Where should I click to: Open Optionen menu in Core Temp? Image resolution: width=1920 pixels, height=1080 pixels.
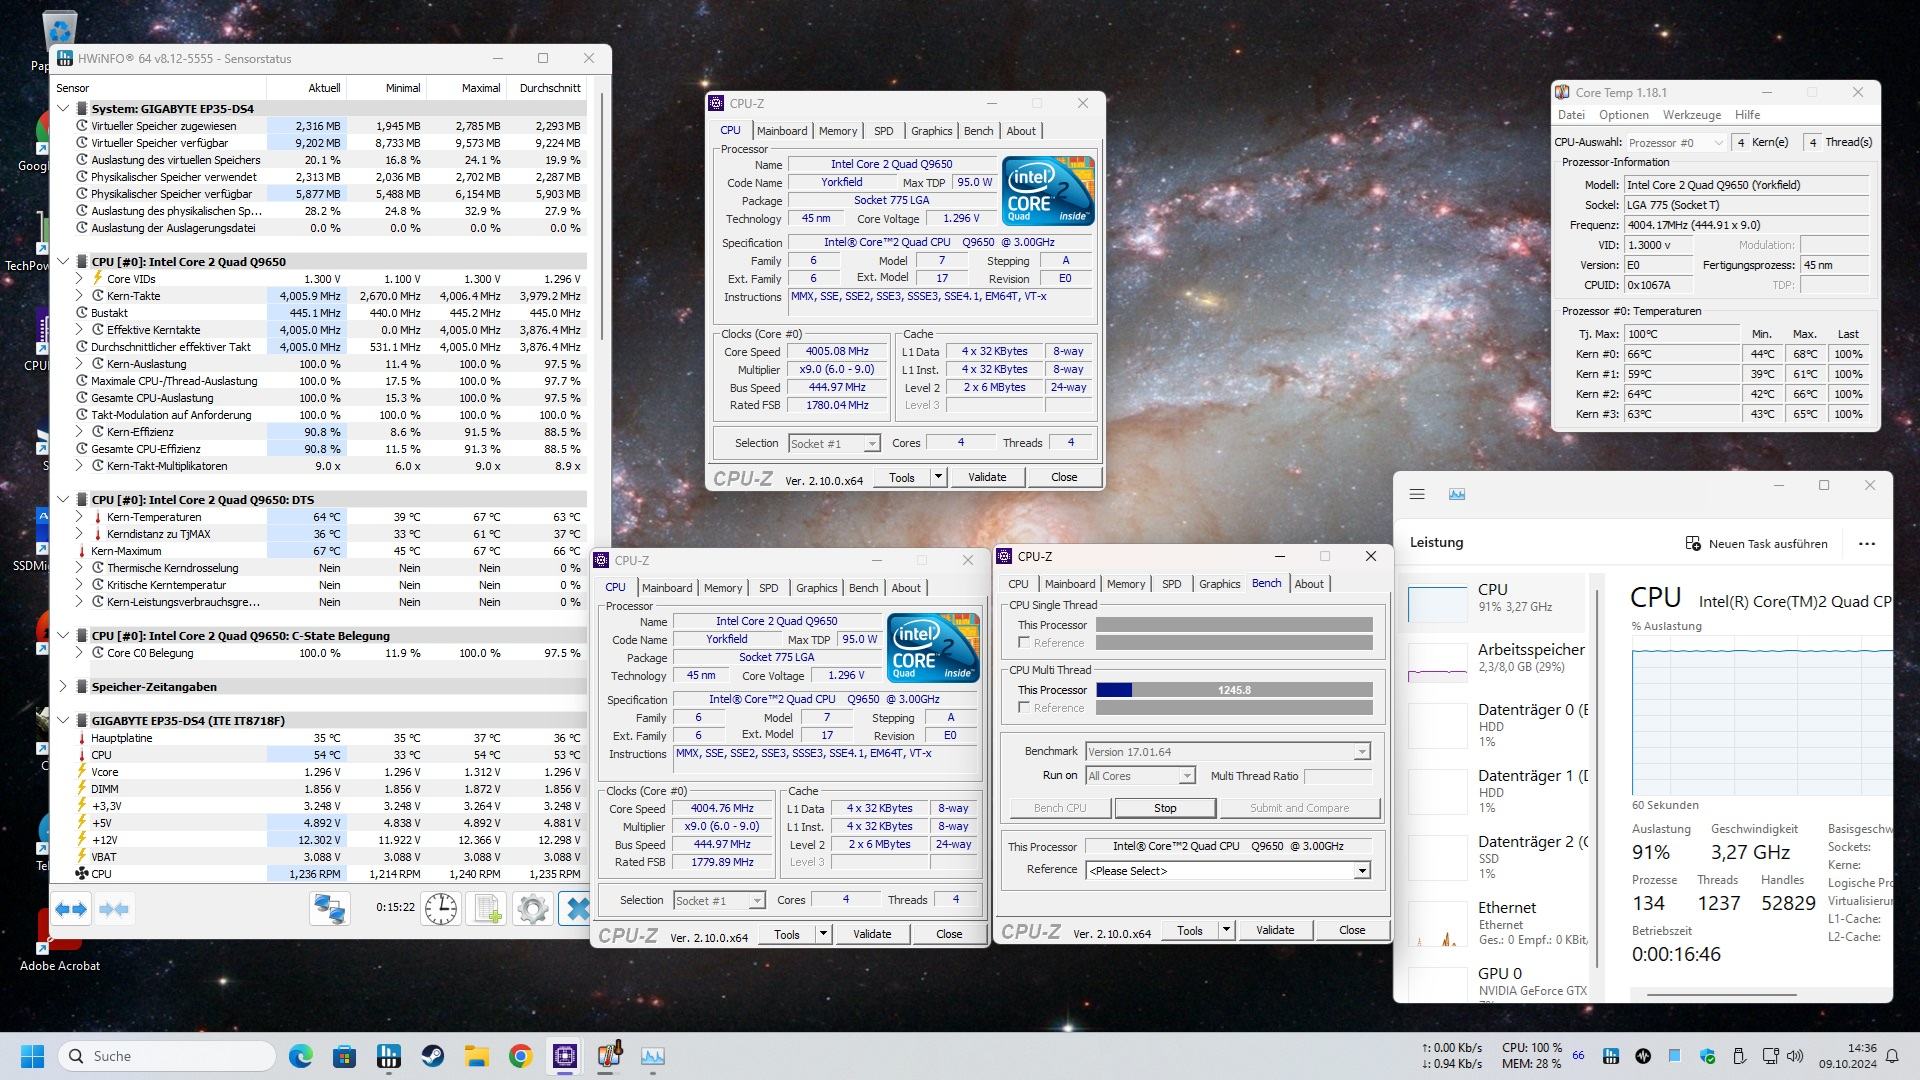tap(1623, 115)
